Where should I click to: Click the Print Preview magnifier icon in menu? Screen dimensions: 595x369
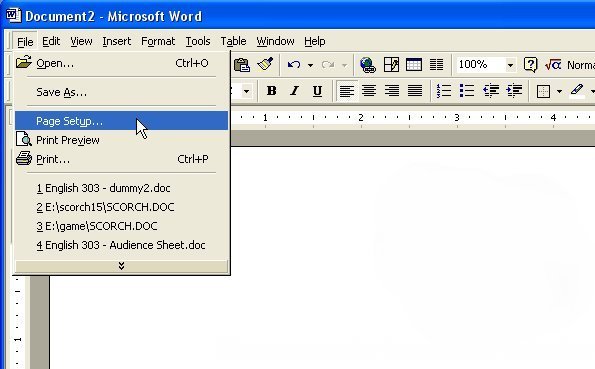(24, 139)
